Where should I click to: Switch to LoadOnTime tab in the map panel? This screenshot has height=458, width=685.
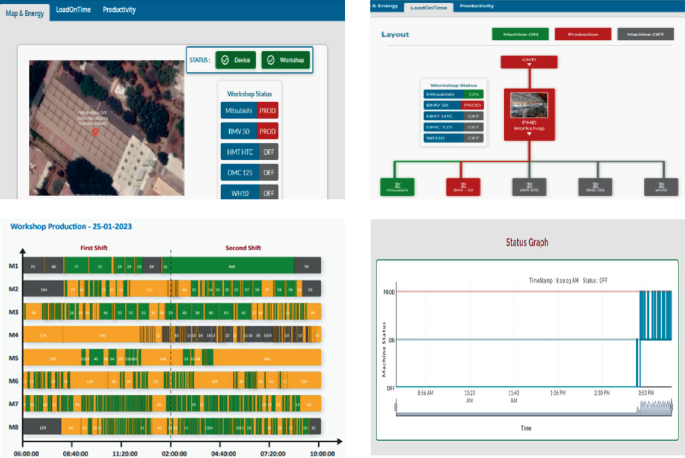tap(73, 10)
